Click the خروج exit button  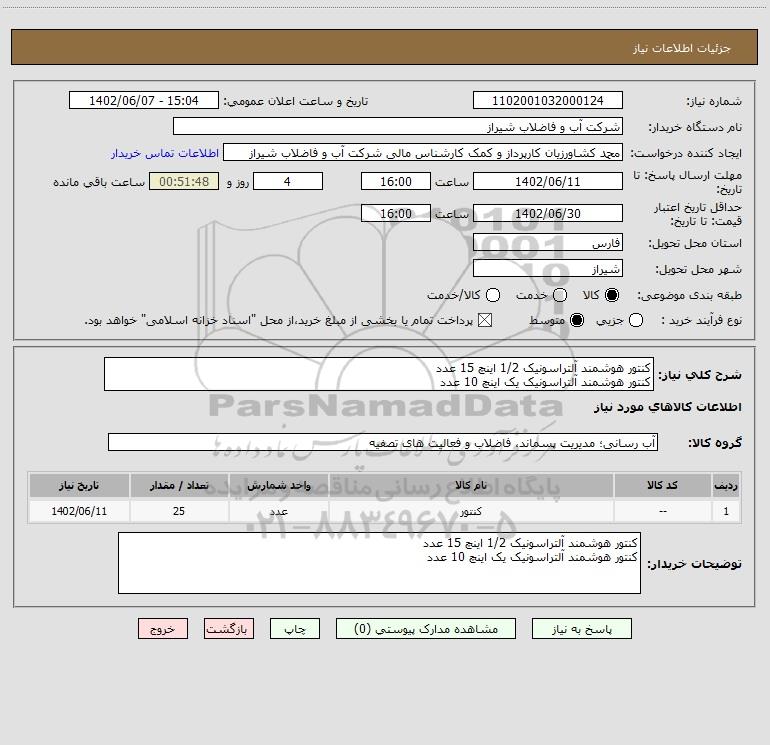pyautogui.click(x=163, y=629)
